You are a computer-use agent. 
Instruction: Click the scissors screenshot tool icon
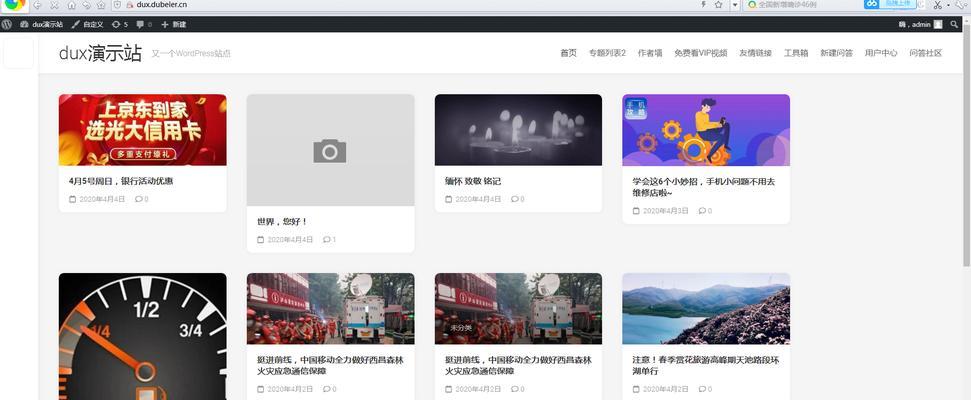pyautogui.click(x=938, y=5)
